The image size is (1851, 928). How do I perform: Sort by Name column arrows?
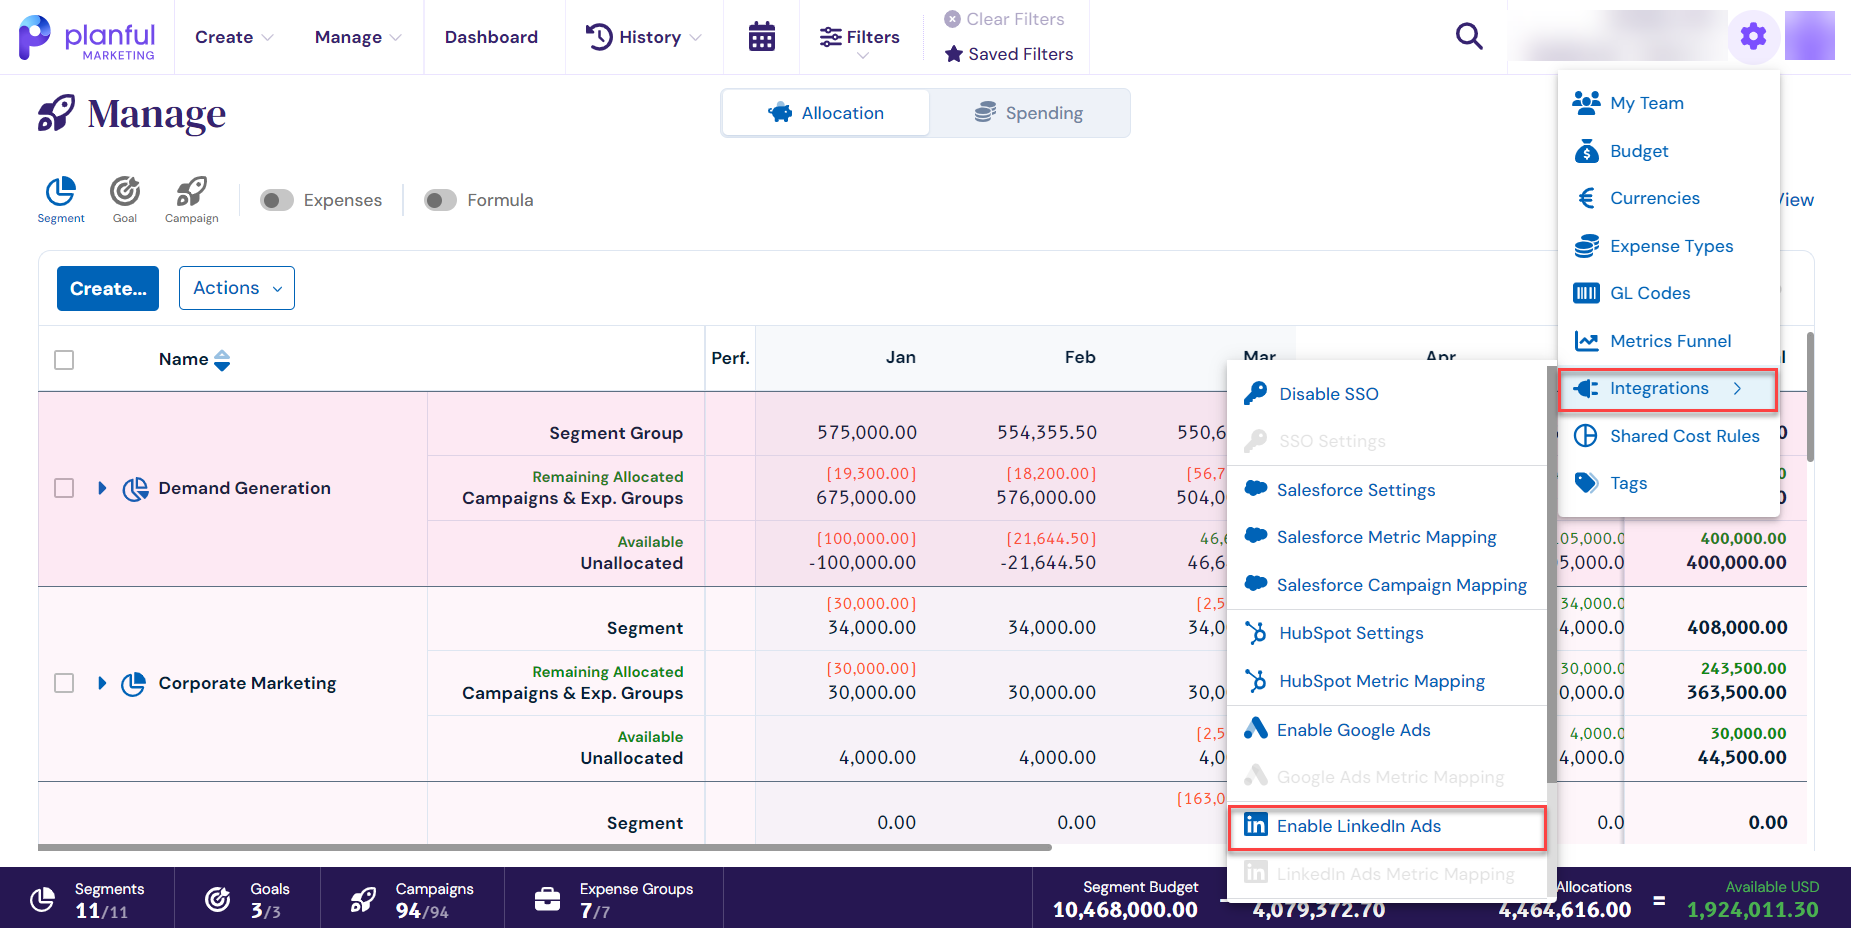tap(222, 360)
